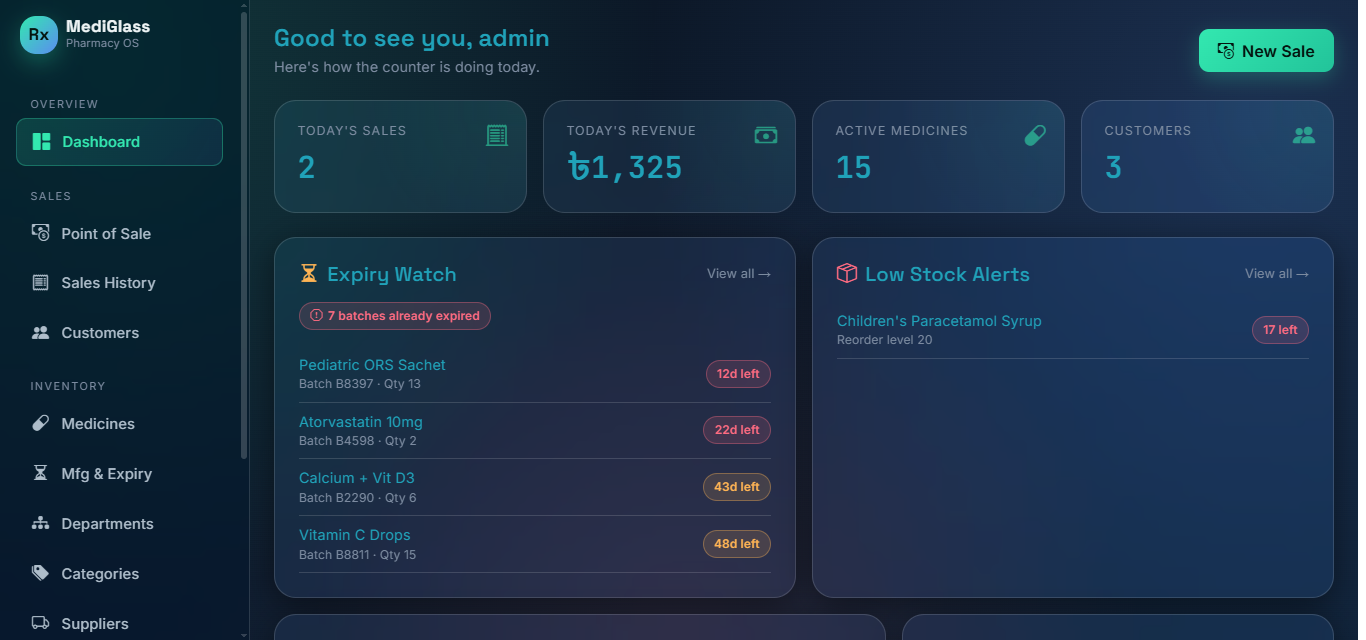The image size is (1366, 640).
Task: Open Point of Sale page
Action: [119, 234]
